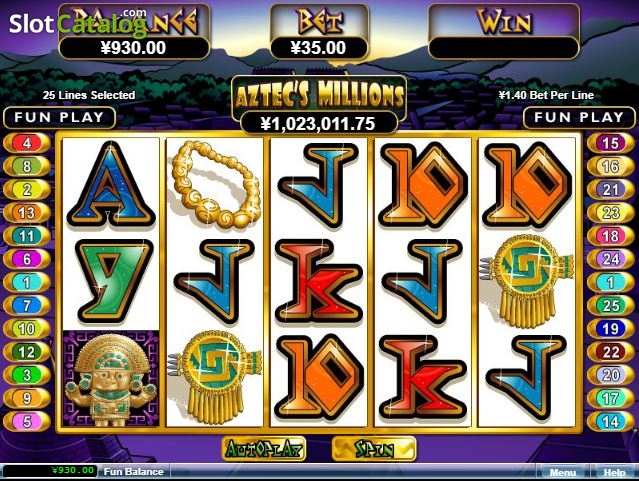Screen dimensions: 639x481
Task: Click the Aztec's Millions jackpot amount
Action: tap(318, 123)
